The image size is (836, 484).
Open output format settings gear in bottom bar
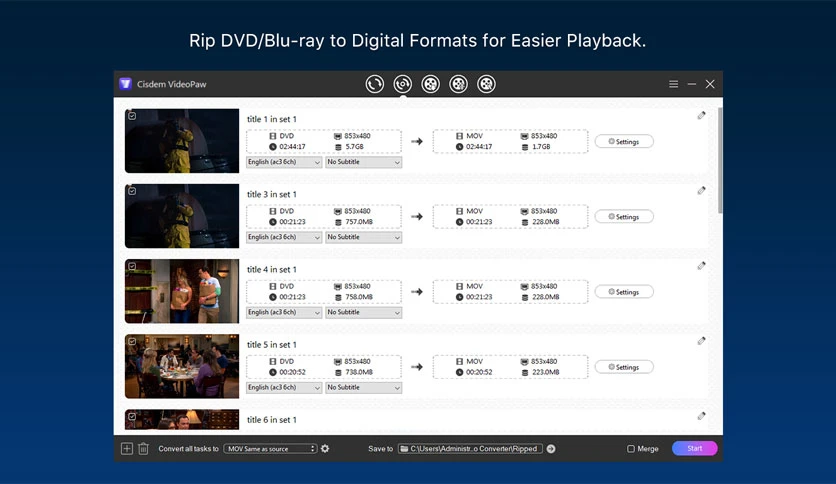point(325,449)
